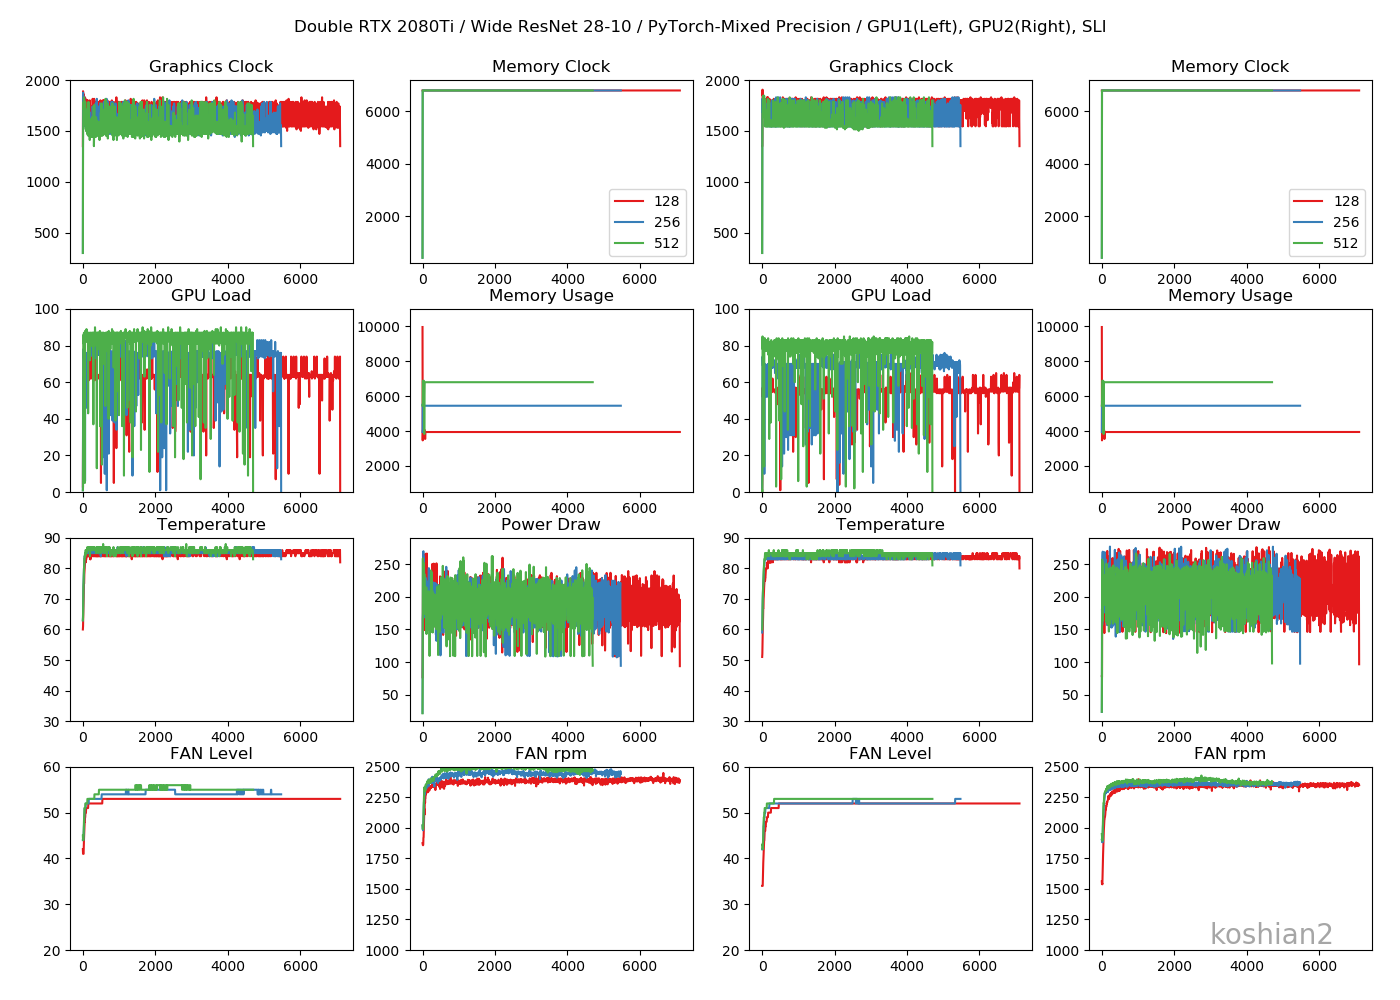This screenshot has height=1000, width=1400.
Task: Click the 90 y-axis tick on GPU1 Temperature
Action: tap(51, 538)
